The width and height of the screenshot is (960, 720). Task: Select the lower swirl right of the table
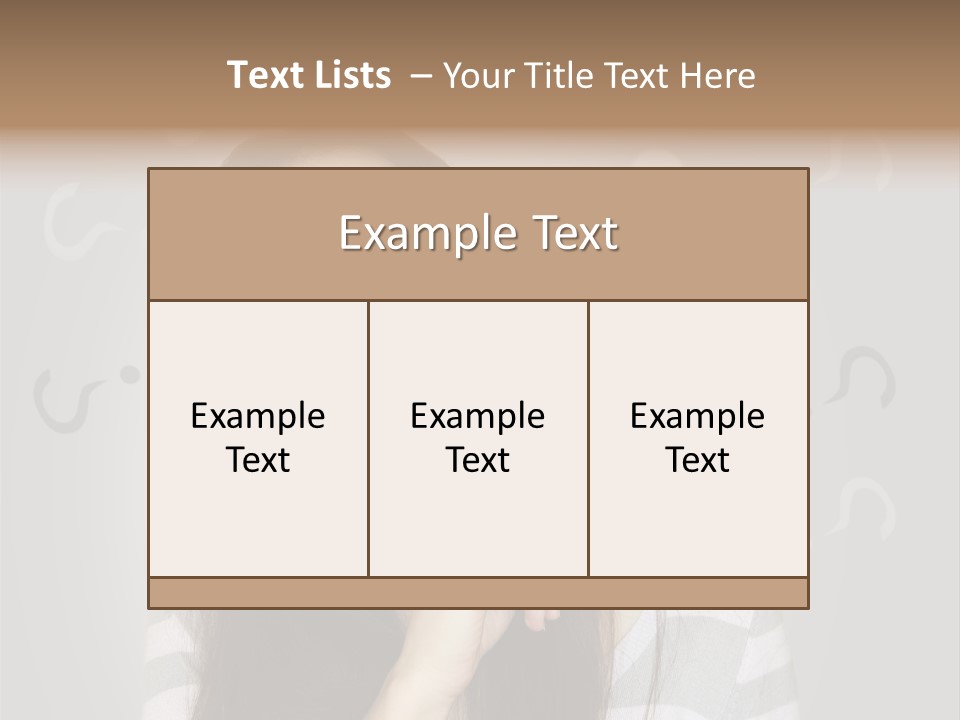(863, 506)
